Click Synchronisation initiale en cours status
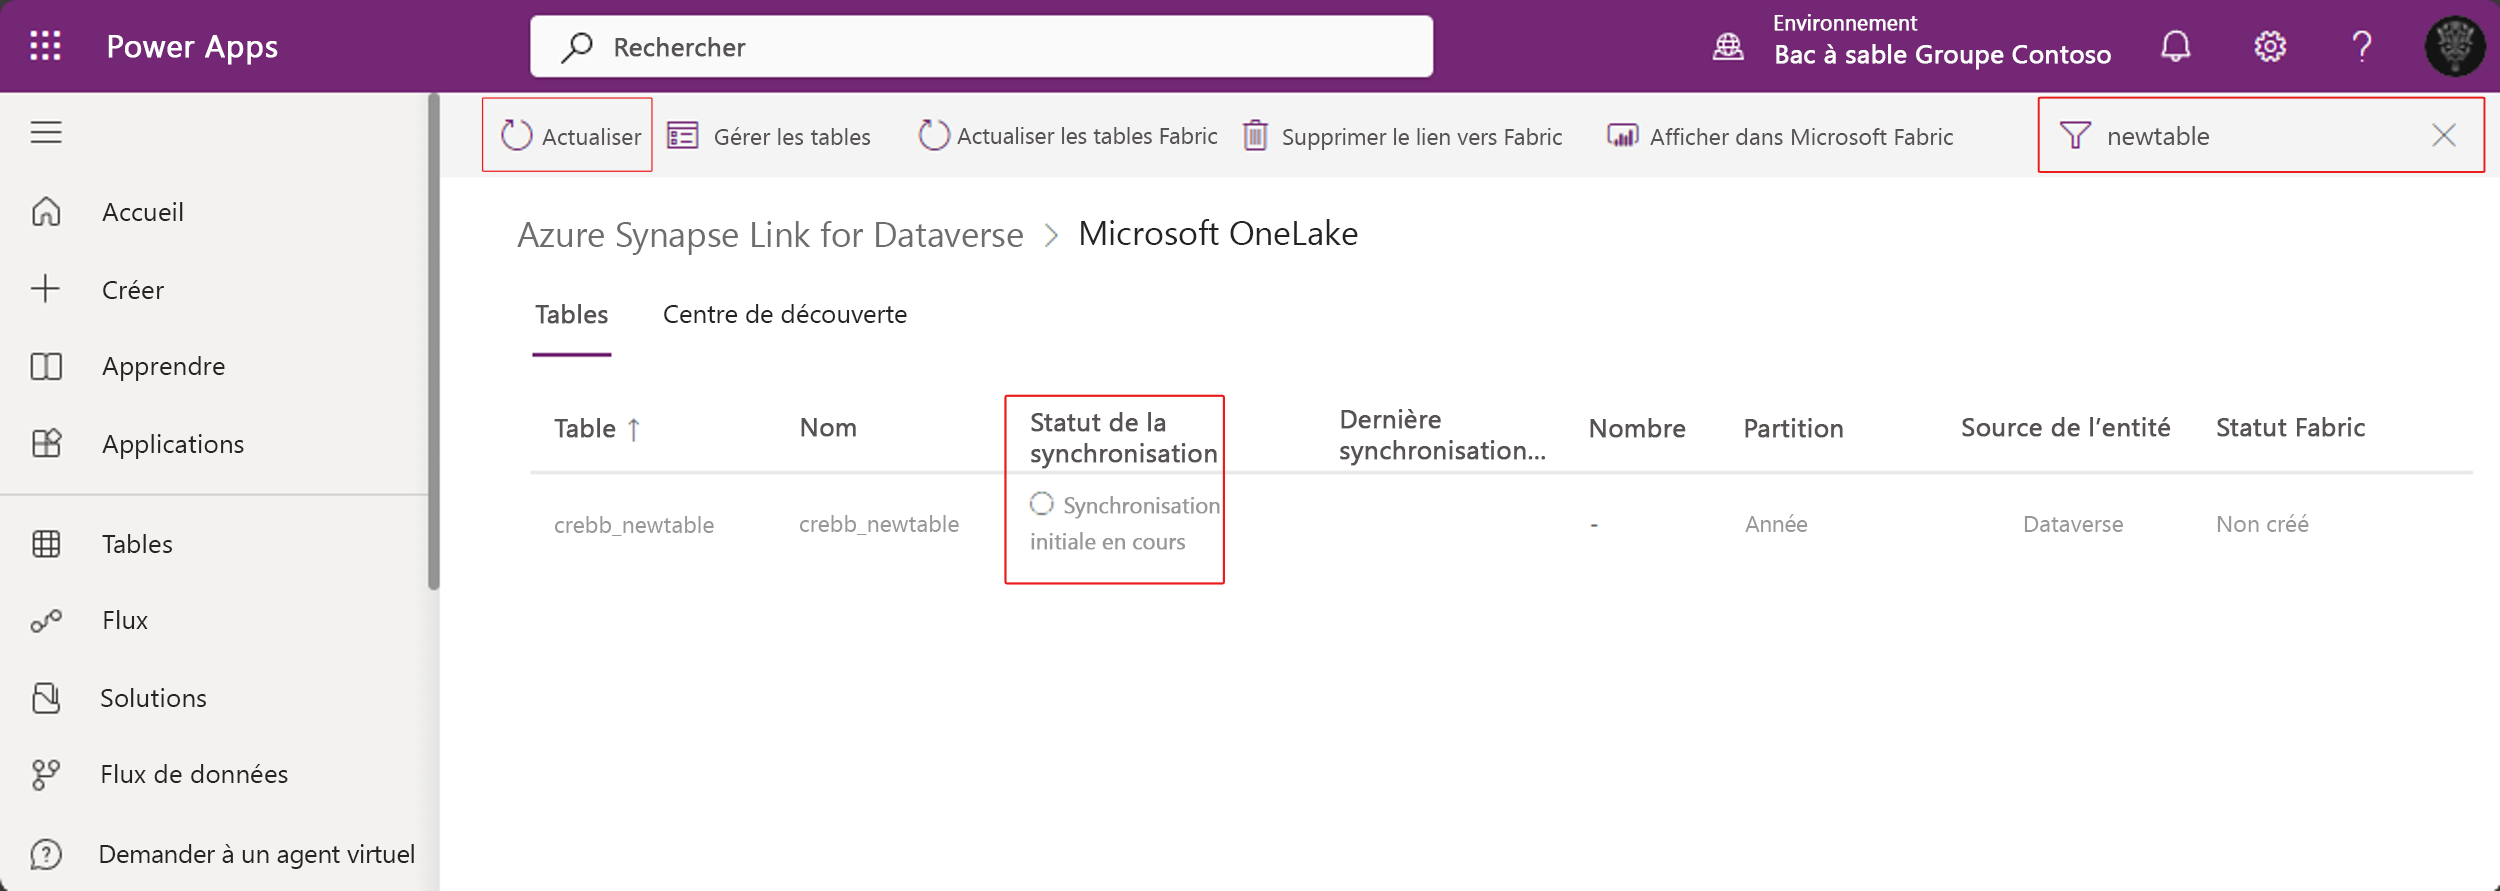This screenshot has width=2500, height=891. click(1124, 524)
